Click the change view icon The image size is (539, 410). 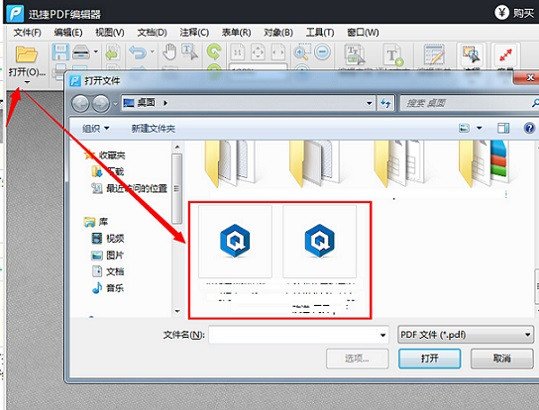pos(464,128)
